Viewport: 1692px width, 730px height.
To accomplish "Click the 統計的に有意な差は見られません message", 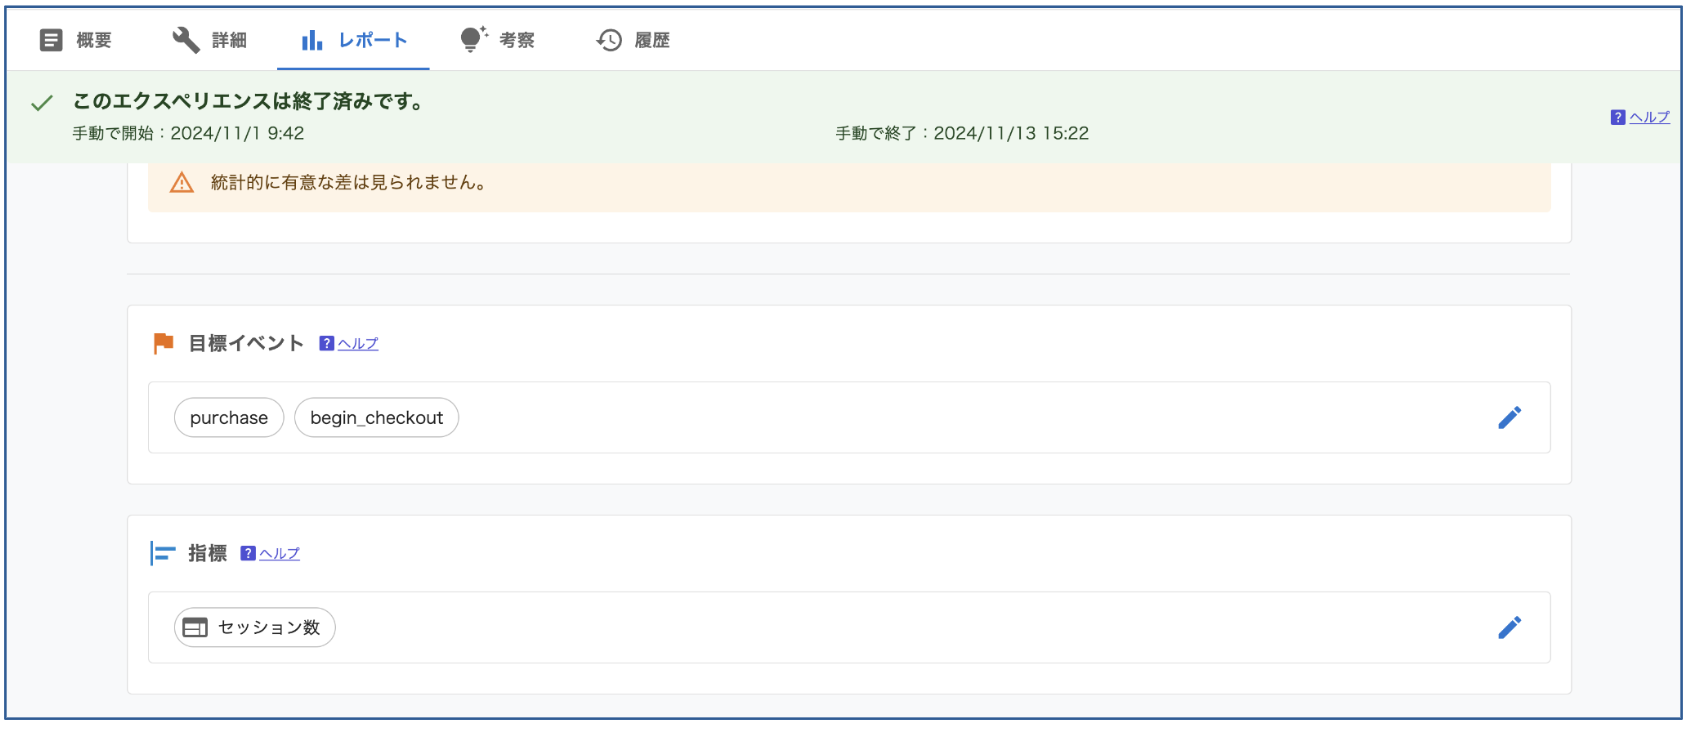I will (x=348, y=183).
